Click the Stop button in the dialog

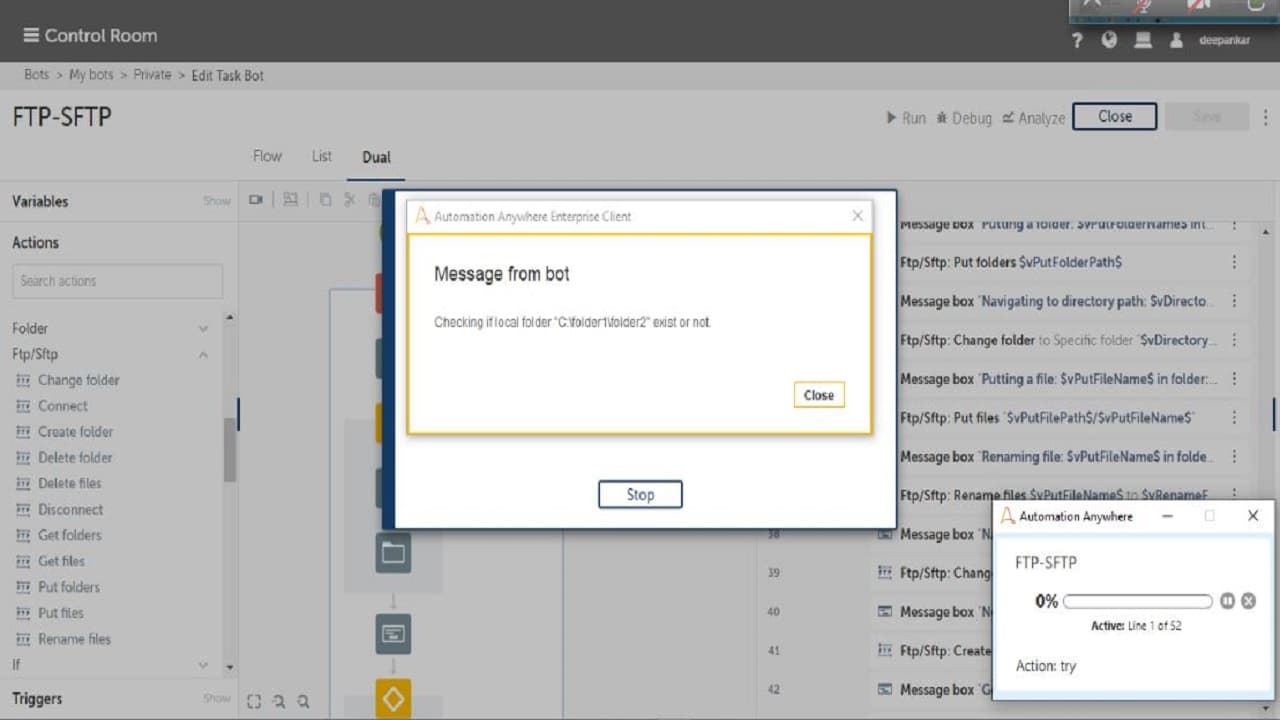640,494
